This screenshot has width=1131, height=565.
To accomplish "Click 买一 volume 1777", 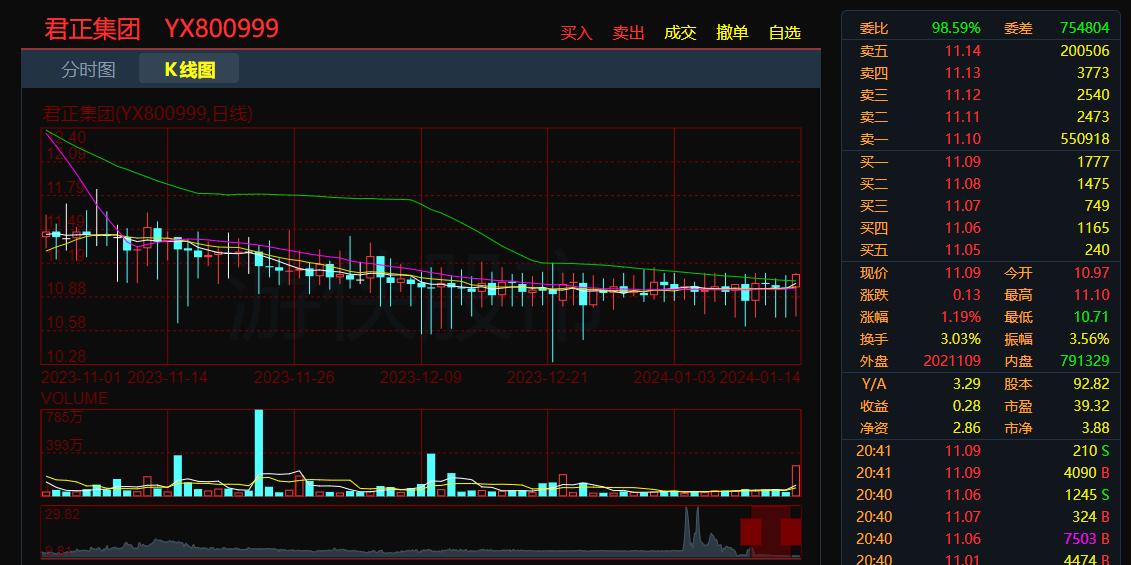I will 1093,162.
